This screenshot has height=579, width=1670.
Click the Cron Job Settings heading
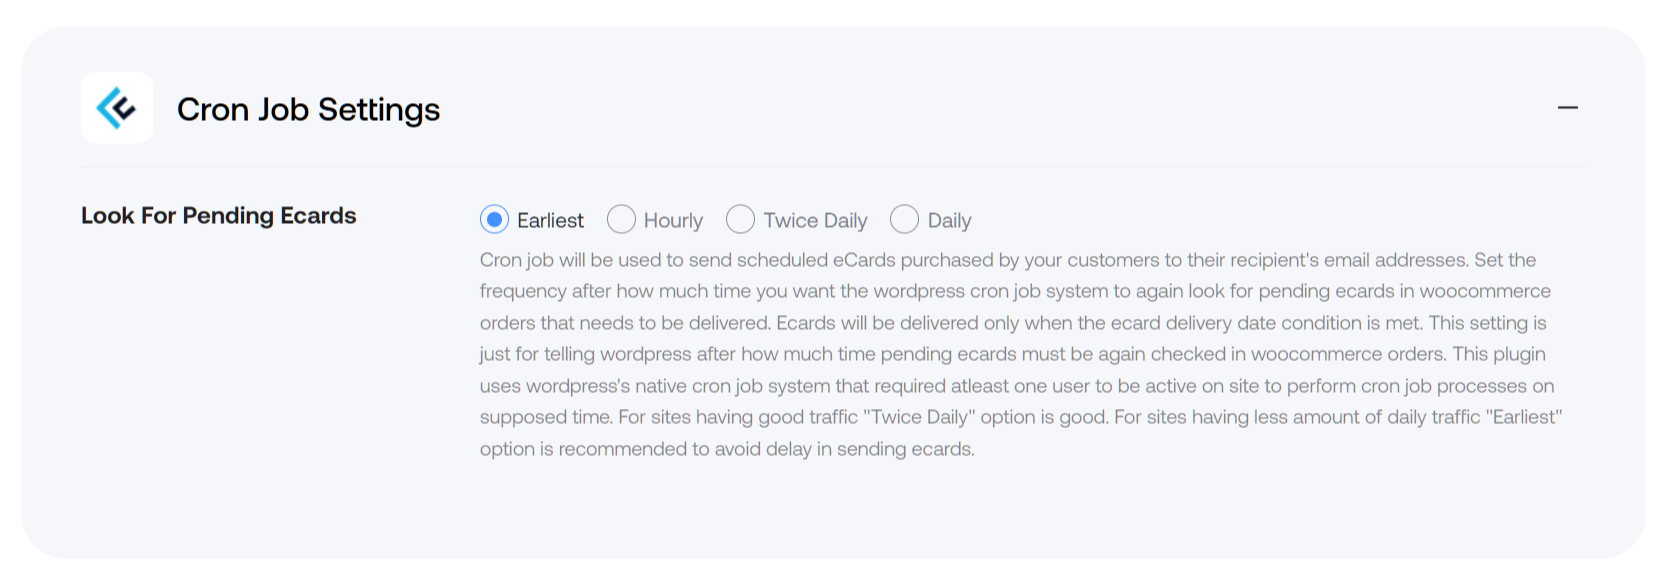(x=308, y=109)
